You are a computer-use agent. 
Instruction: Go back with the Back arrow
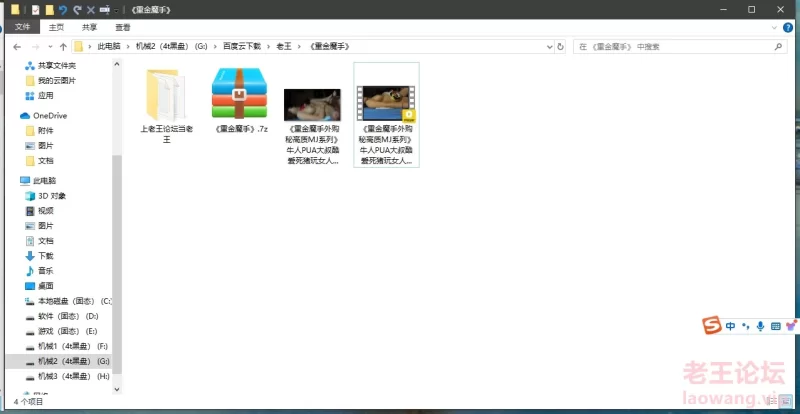click(x=17, y=46)
